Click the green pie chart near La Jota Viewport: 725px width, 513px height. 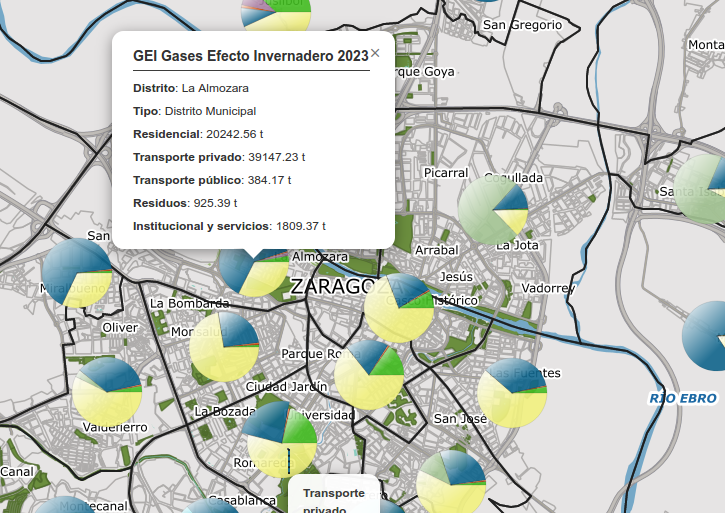[493, 210]
